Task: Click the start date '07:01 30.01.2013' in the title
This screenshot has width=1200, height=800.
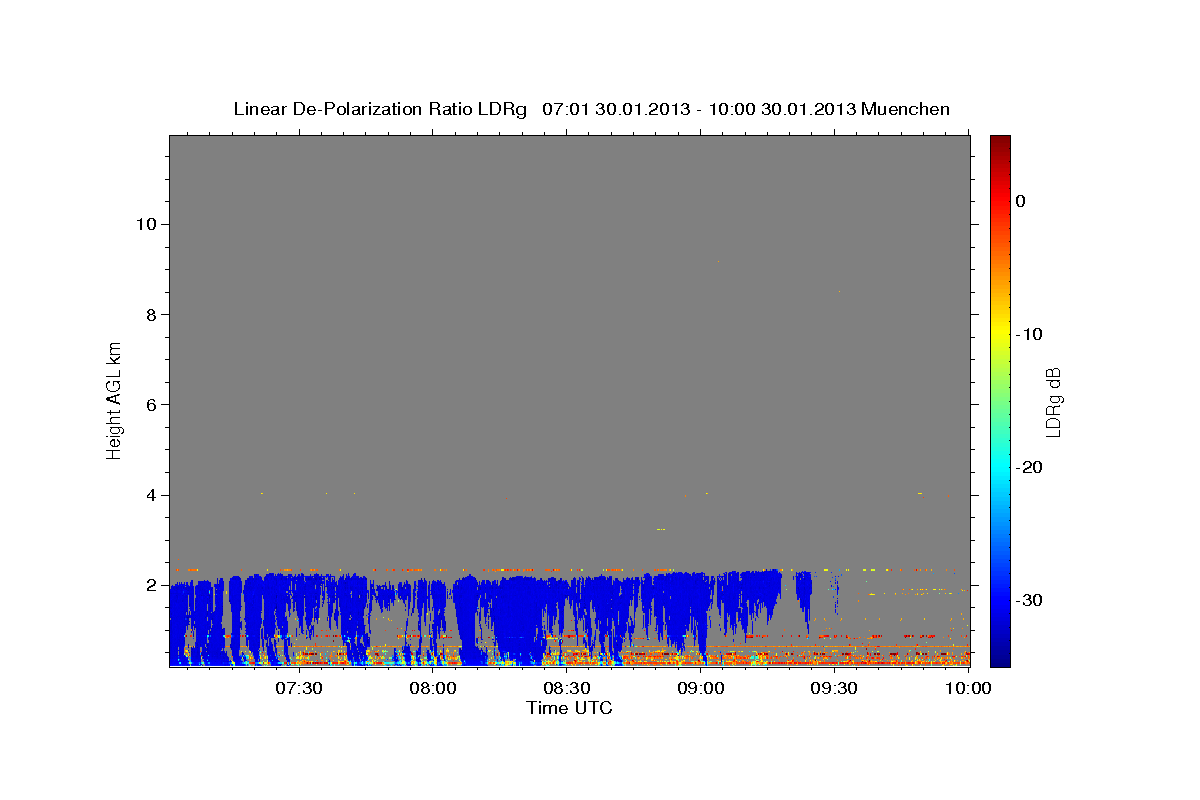Action: point(615,109)
